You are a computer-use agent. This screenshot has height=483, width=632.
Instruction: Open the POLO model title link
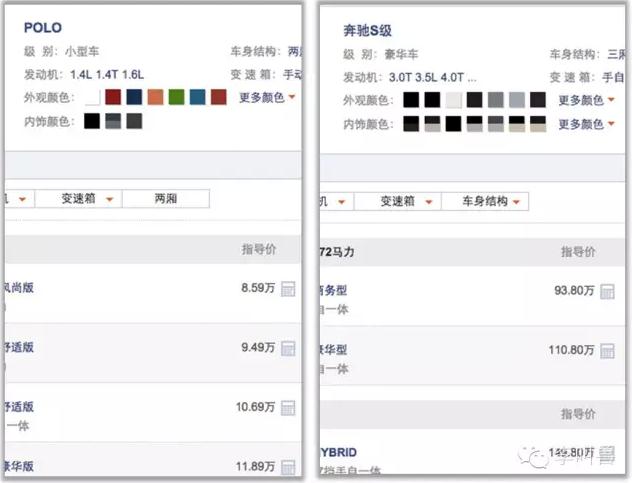[x=43, y=27]
